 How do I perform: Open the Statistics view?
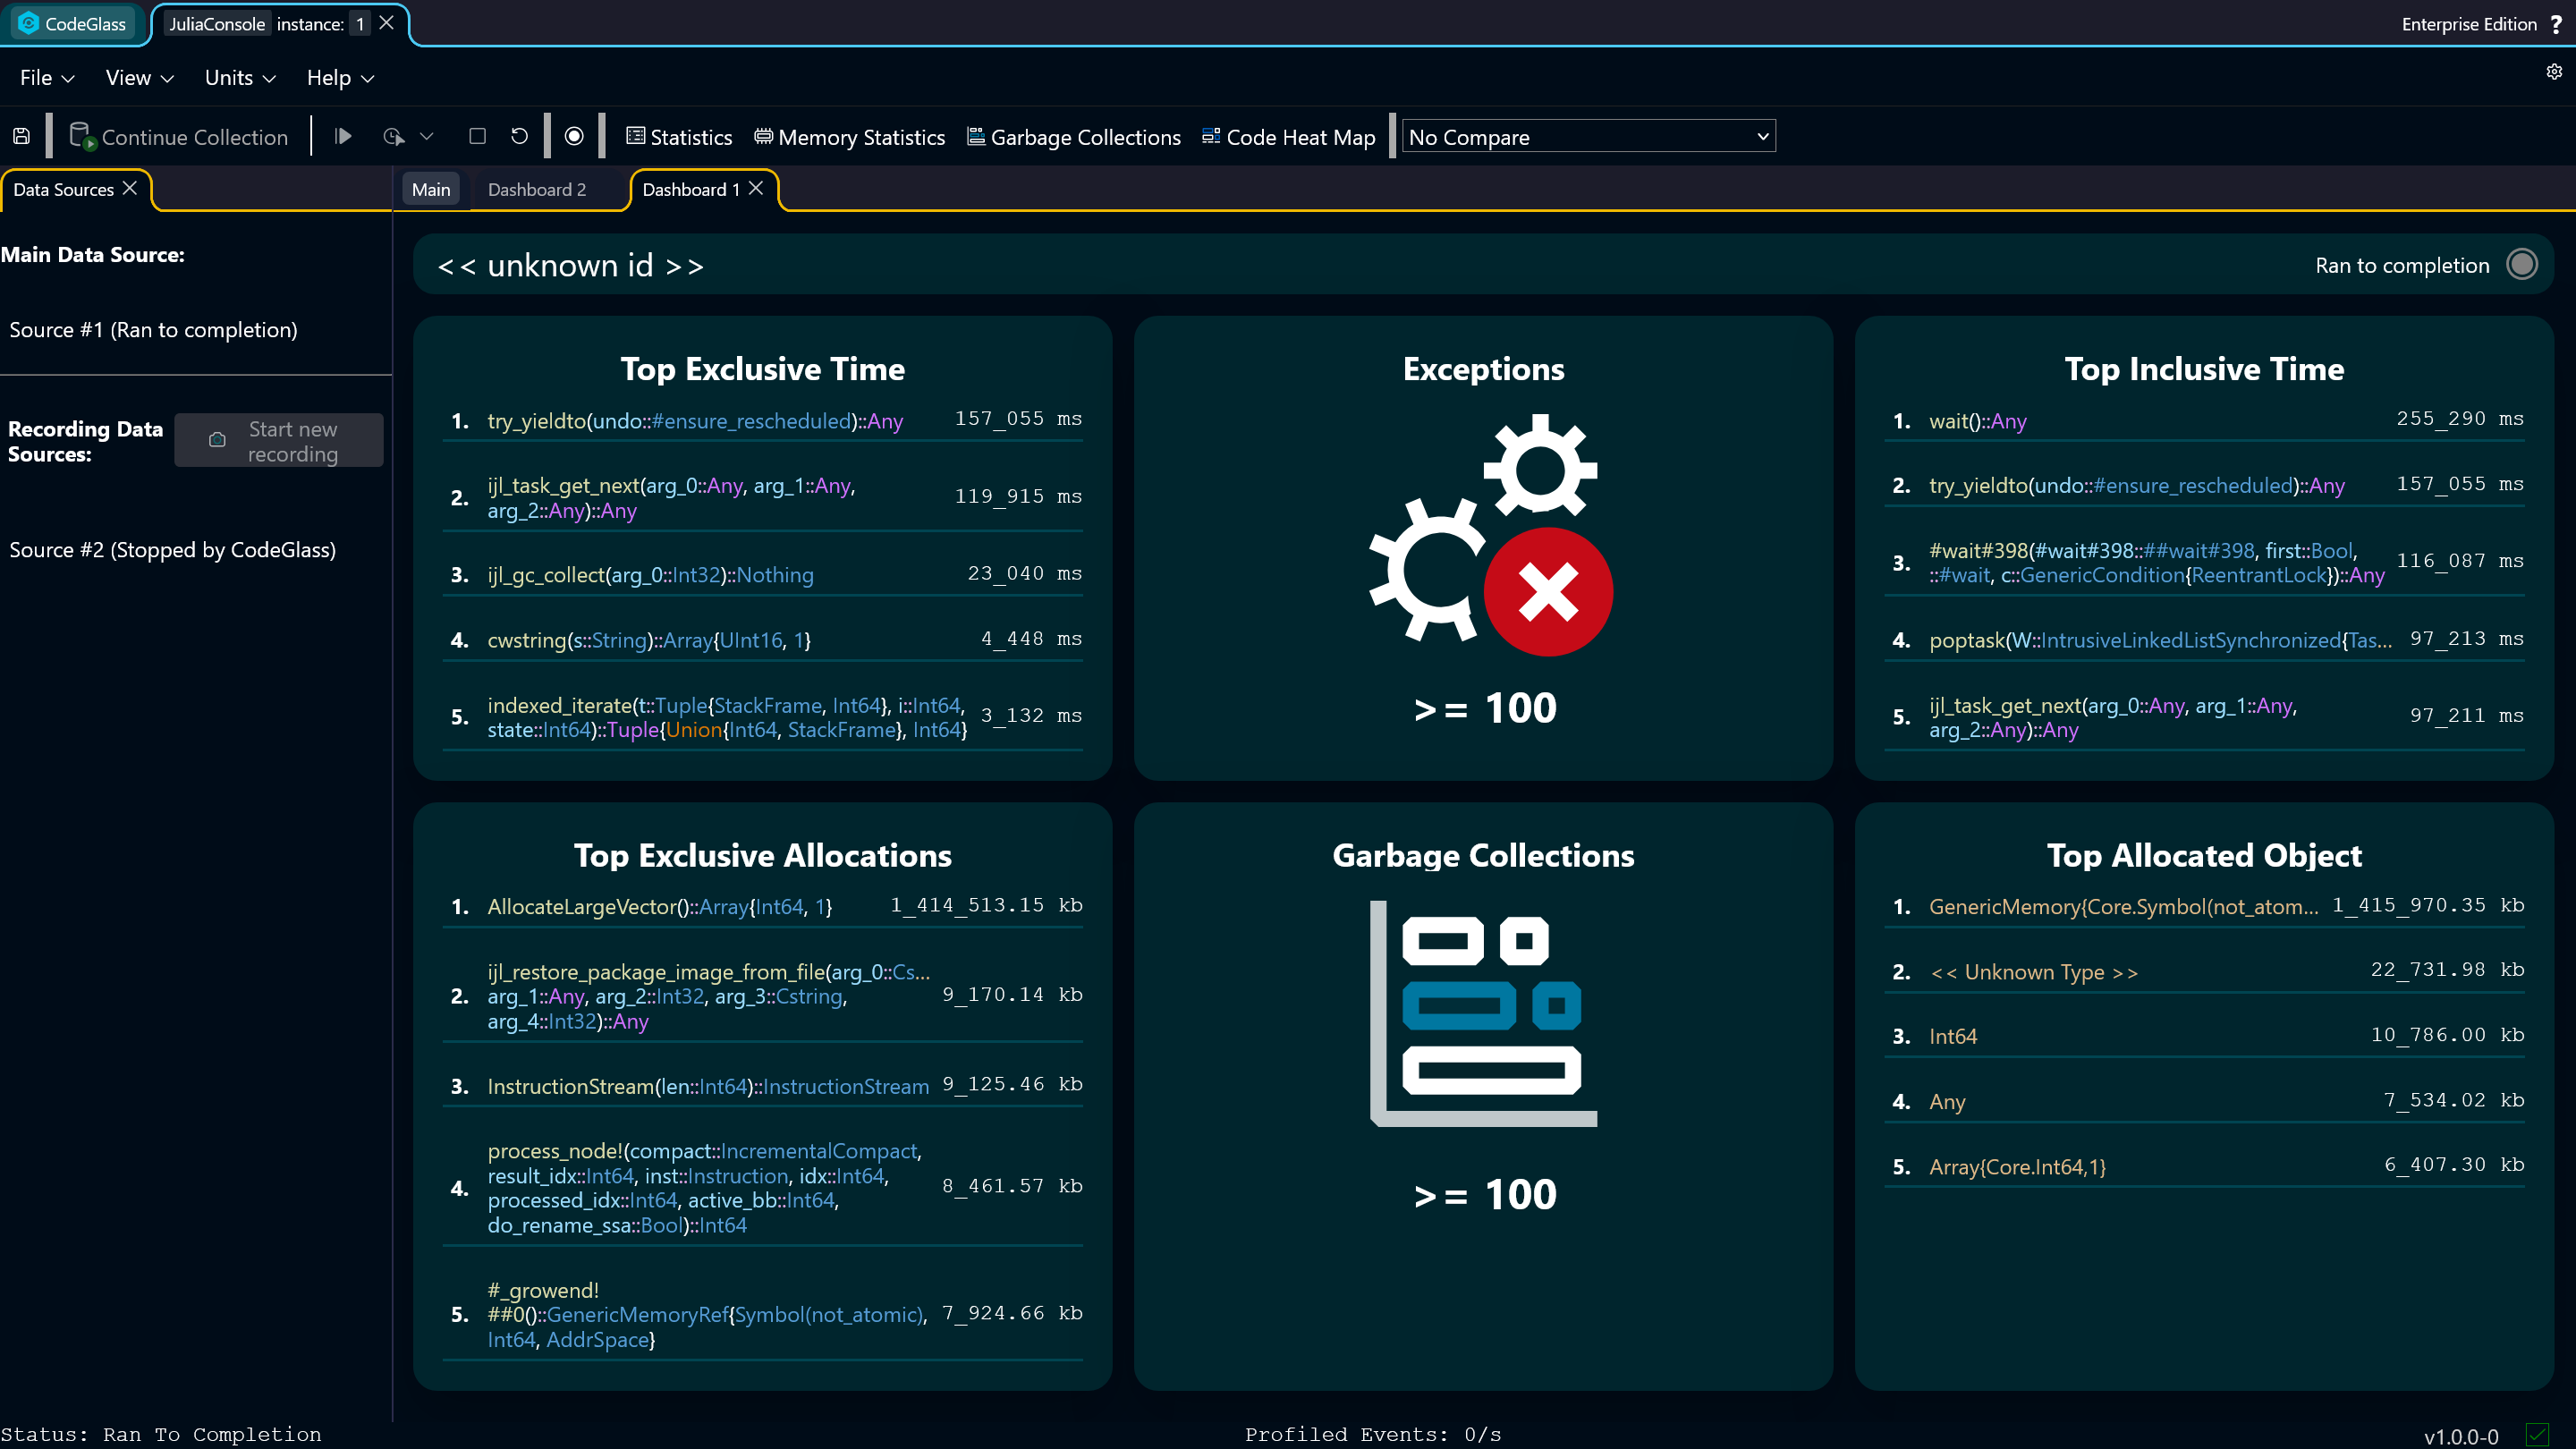679,137
